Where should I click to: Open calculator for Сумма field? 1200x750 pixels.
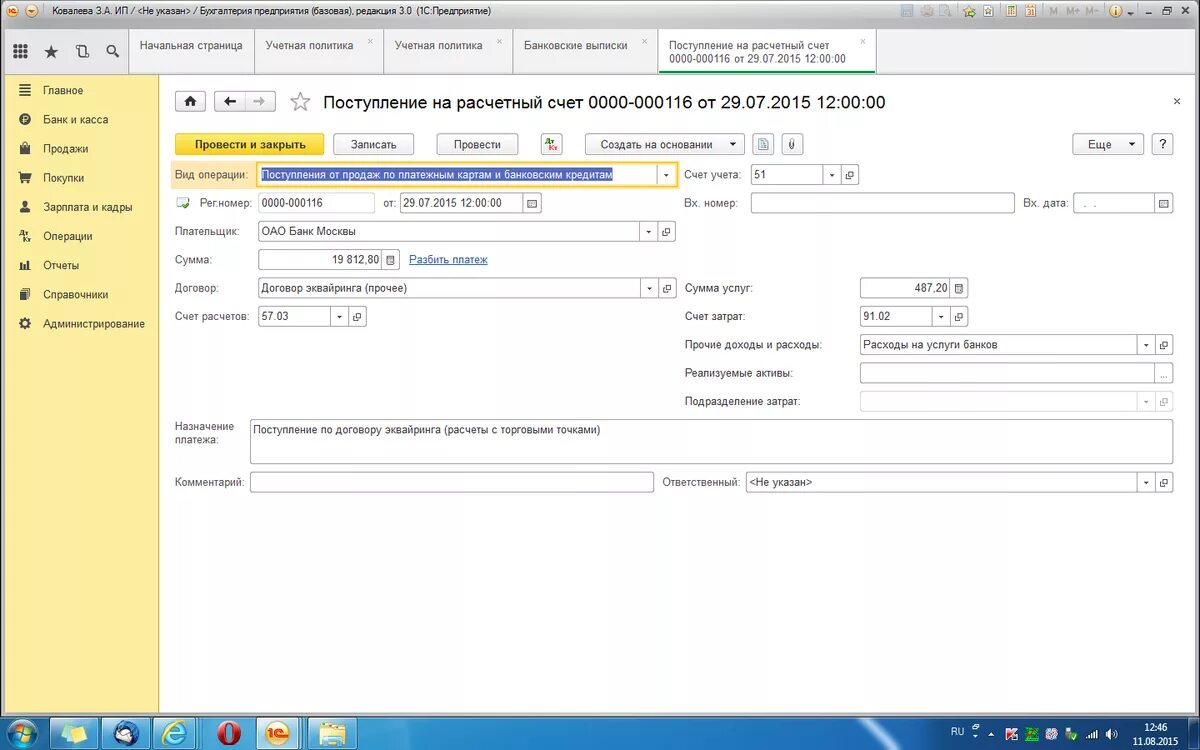coord(391,260)
